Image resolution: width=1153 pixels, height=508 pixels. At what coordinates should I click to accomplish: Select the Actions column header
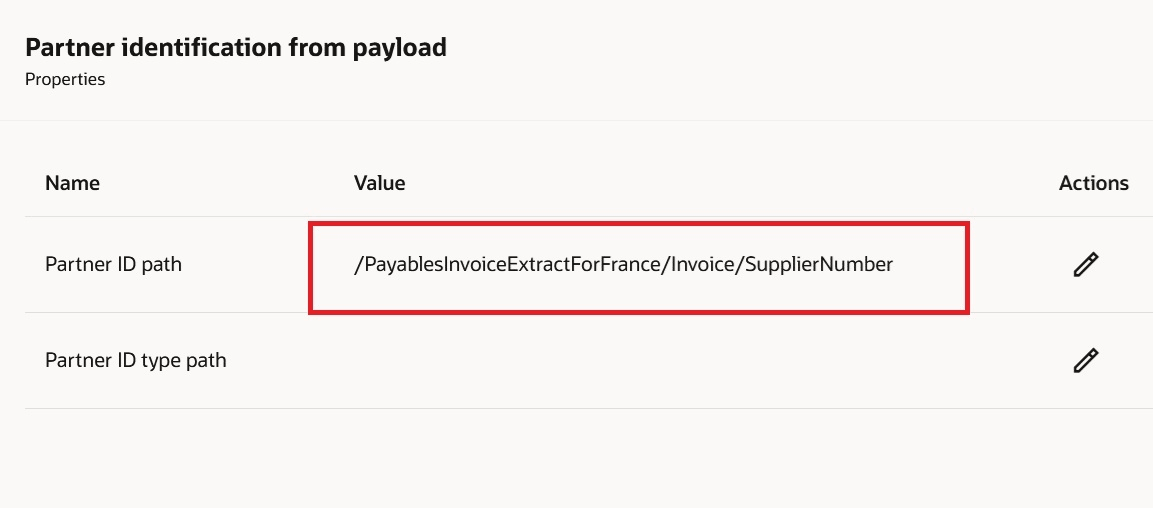pyautogui.click(x=1093, y=183)
